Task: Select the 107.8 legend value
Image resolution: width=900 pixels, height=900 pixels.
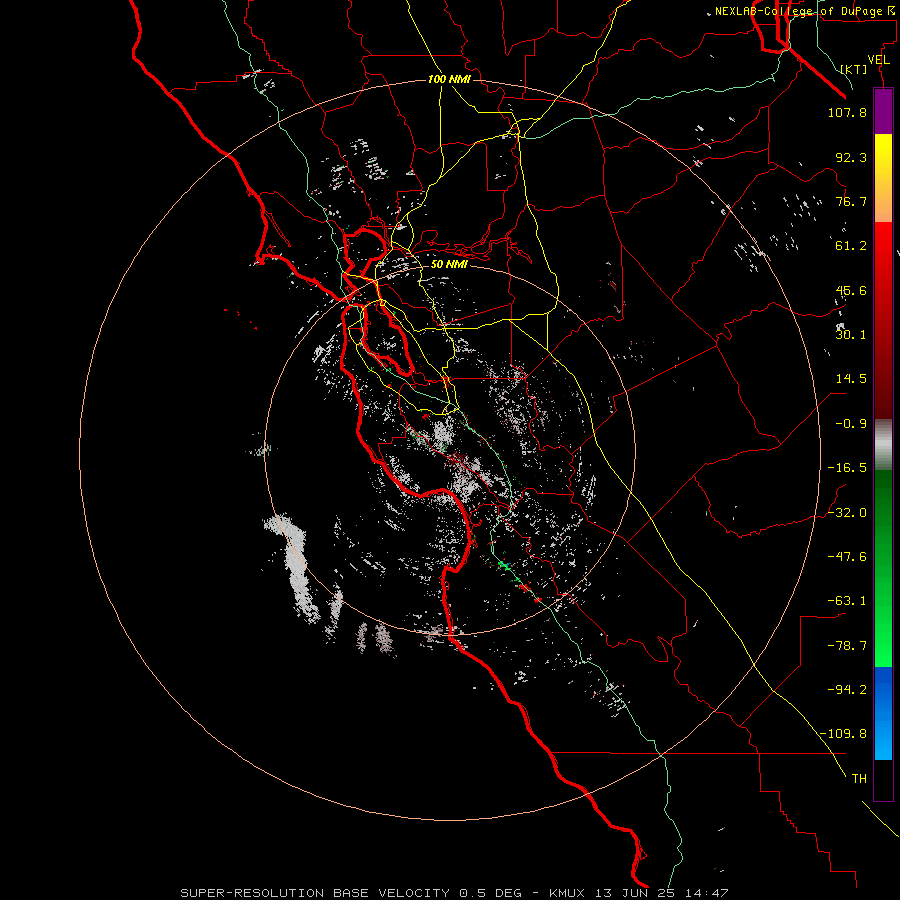Action: (x=847, y=112)
